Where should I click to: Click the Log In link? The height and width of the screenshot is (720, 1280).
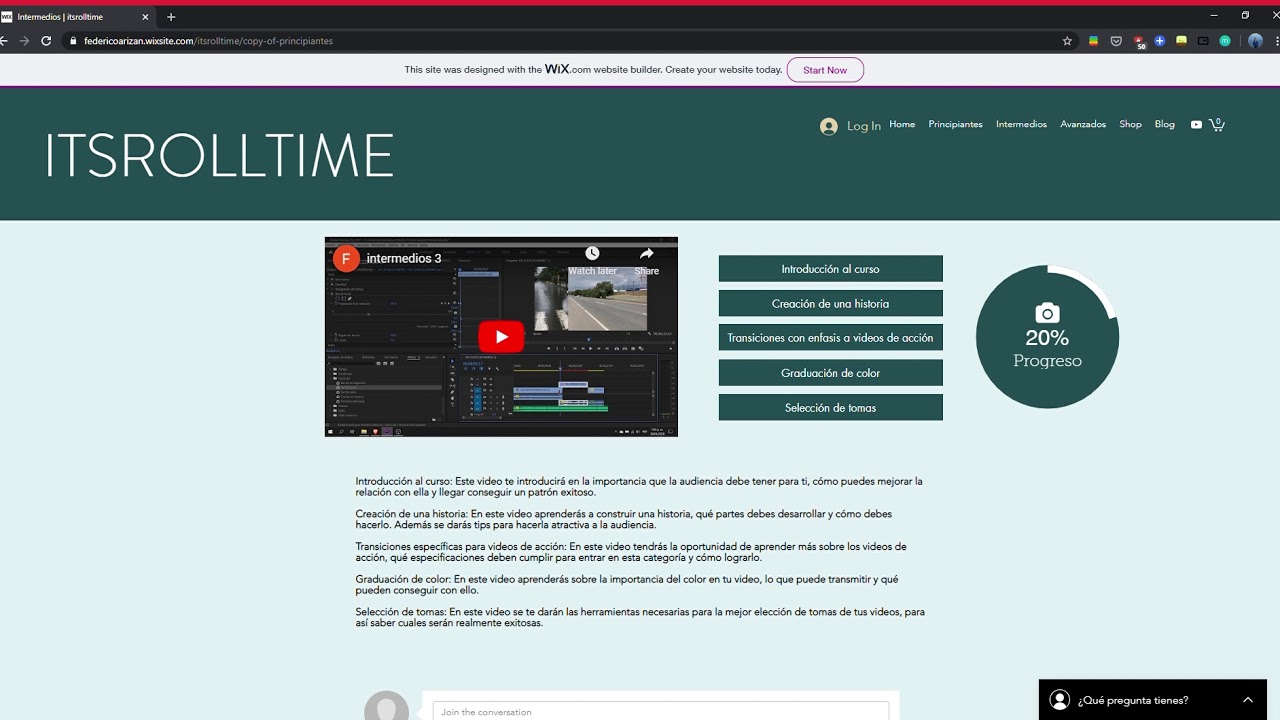click(x=864, y=126)
